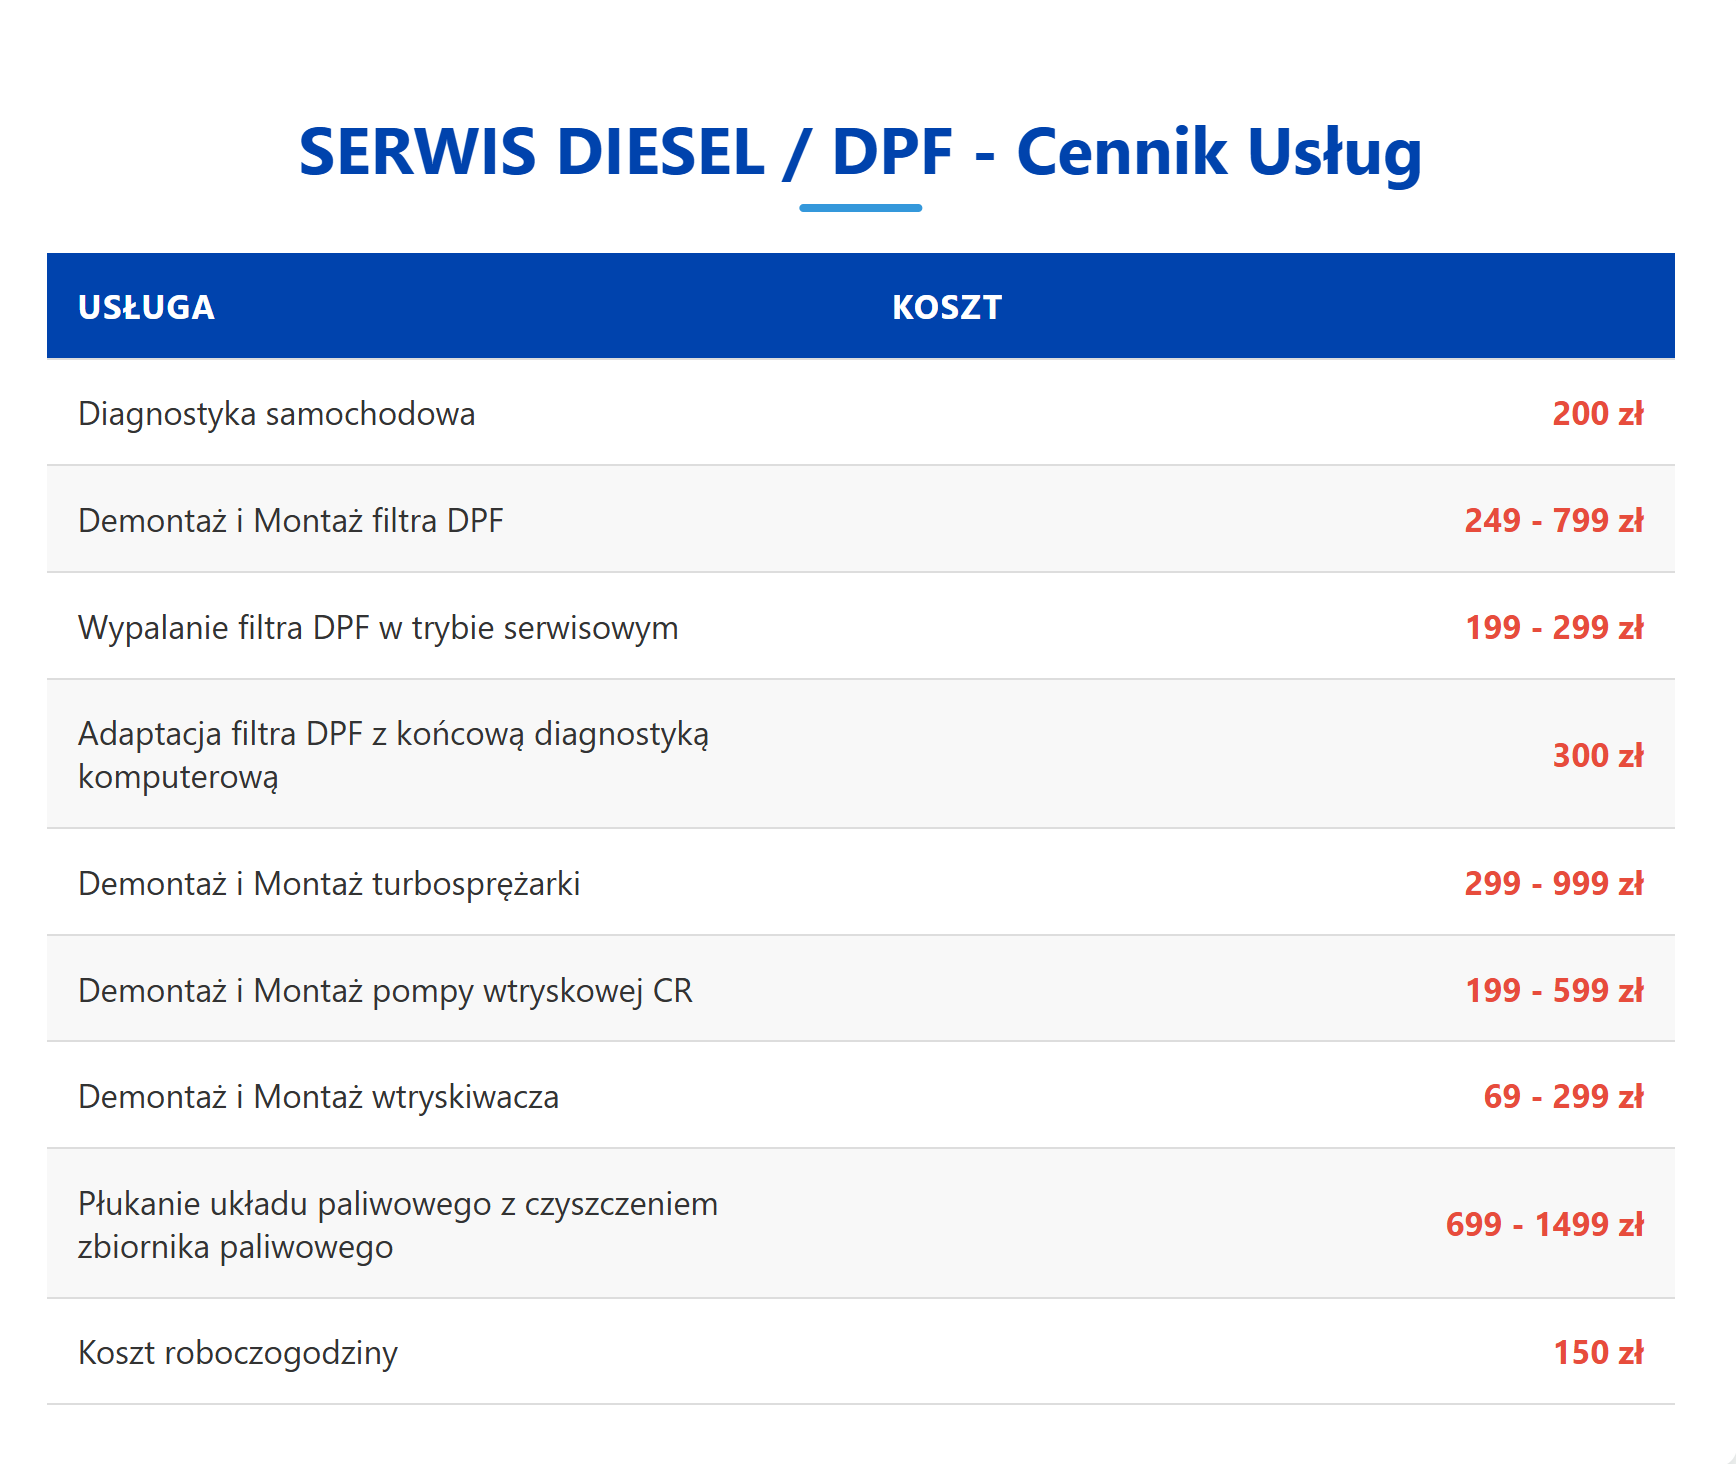
Task: Select Wypalanie filtra DPF w trybie serwisowym
Action: [x=378, y=628]
